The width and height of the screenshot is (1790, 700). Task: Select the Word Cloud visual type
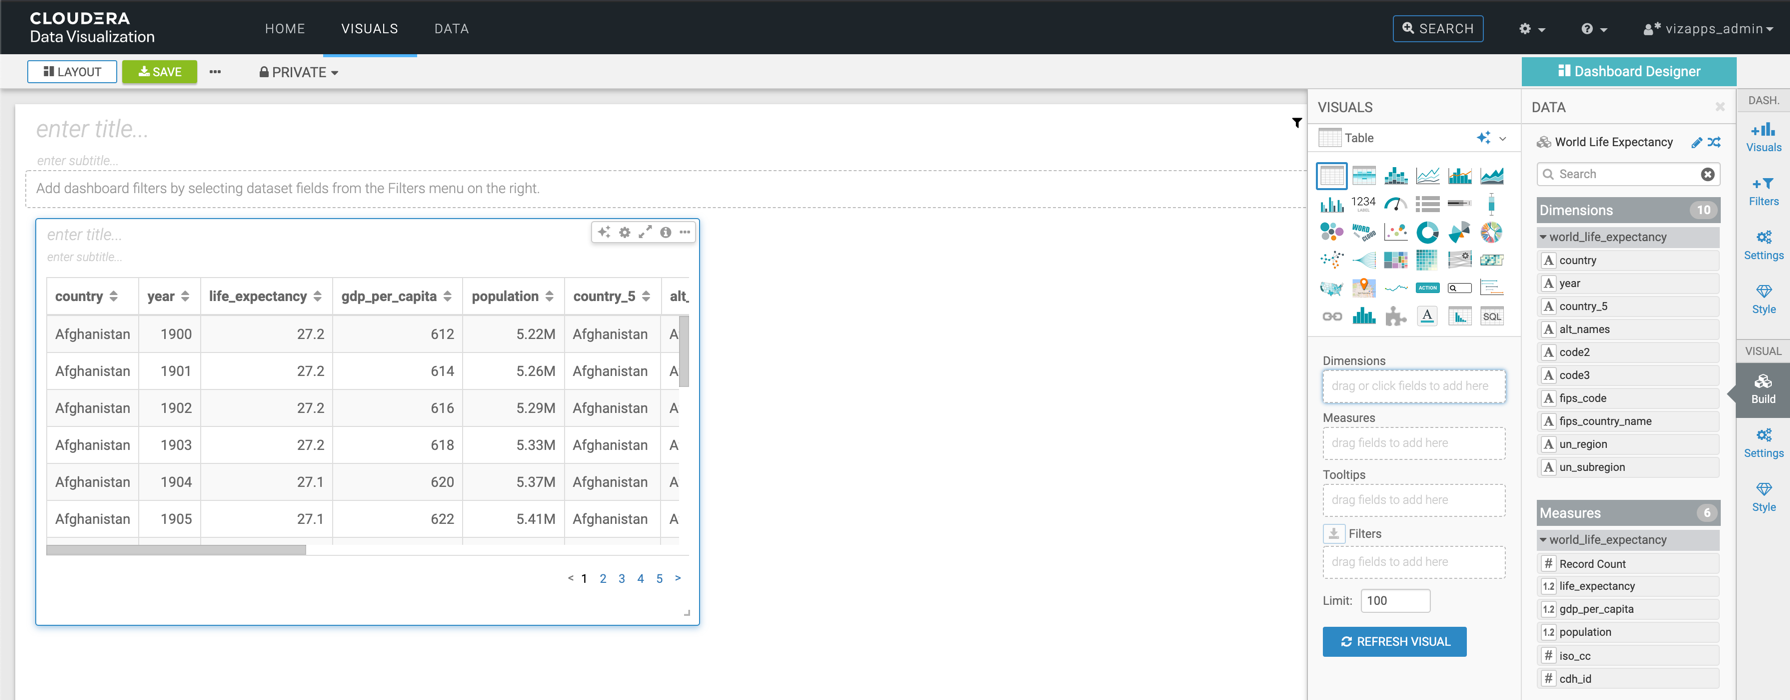[x=1363, y=232]
